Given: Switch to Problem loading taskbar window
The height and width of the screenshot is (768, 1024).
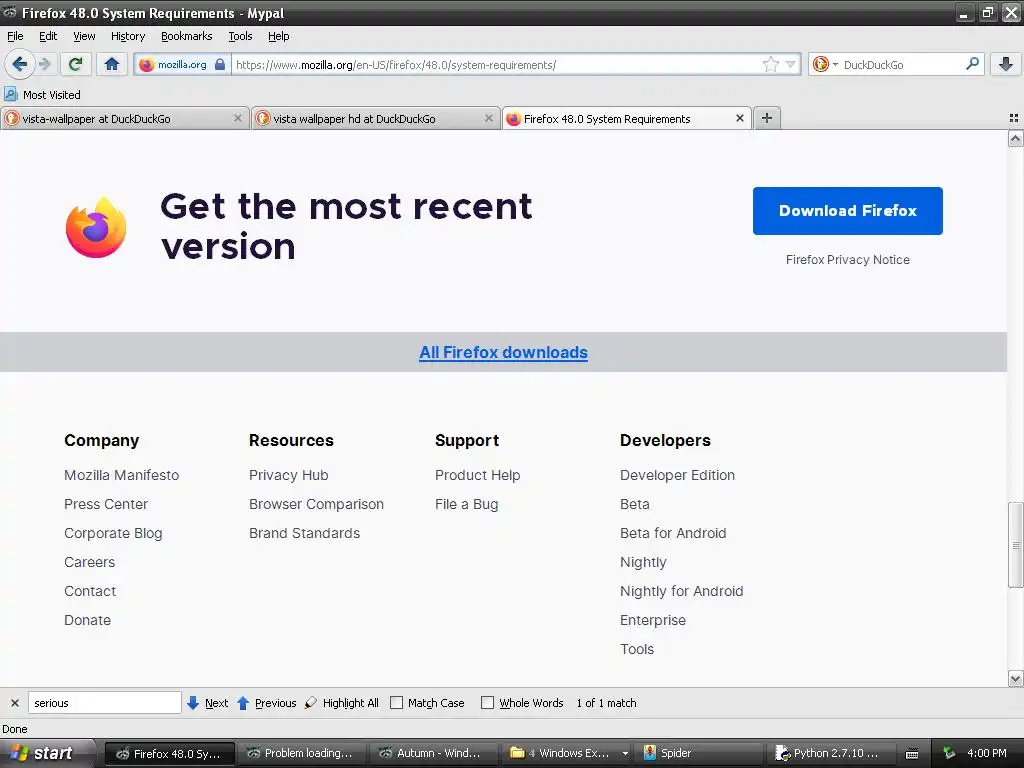Looking at the screenshot, I should pos(300,753).
